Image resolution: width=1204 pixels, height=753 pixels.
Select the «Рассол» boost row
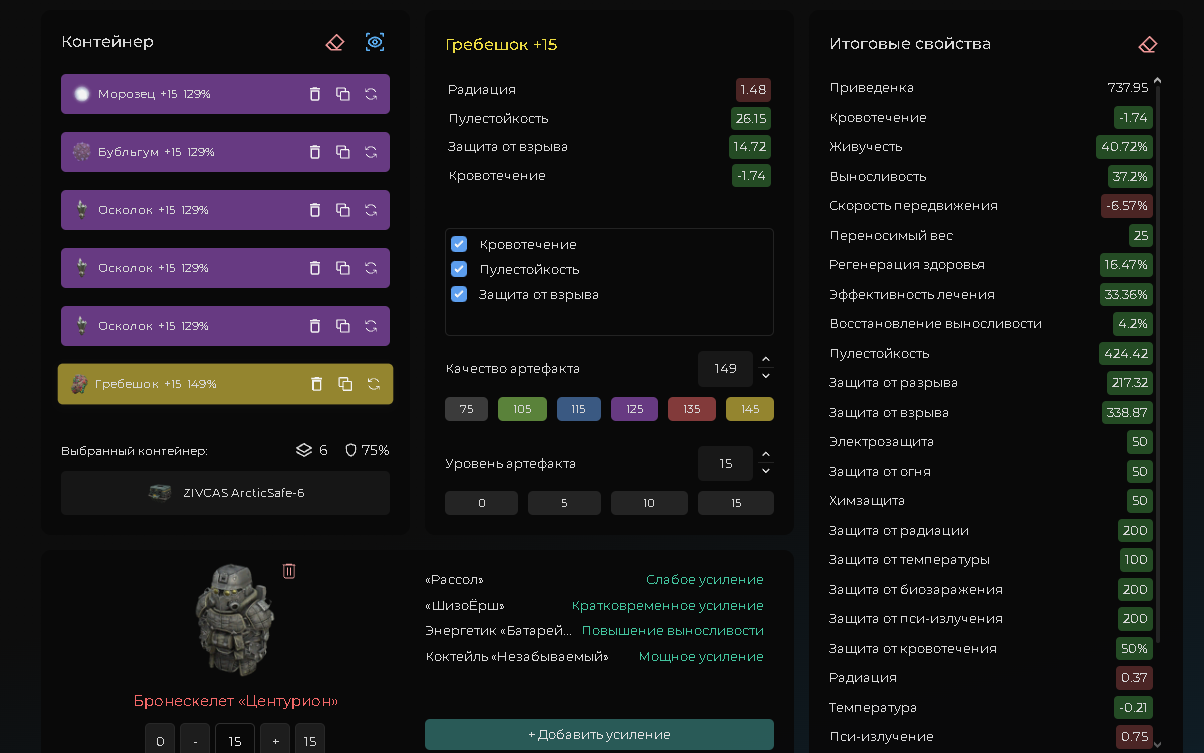pyautogui.click(x=594, y=580)
